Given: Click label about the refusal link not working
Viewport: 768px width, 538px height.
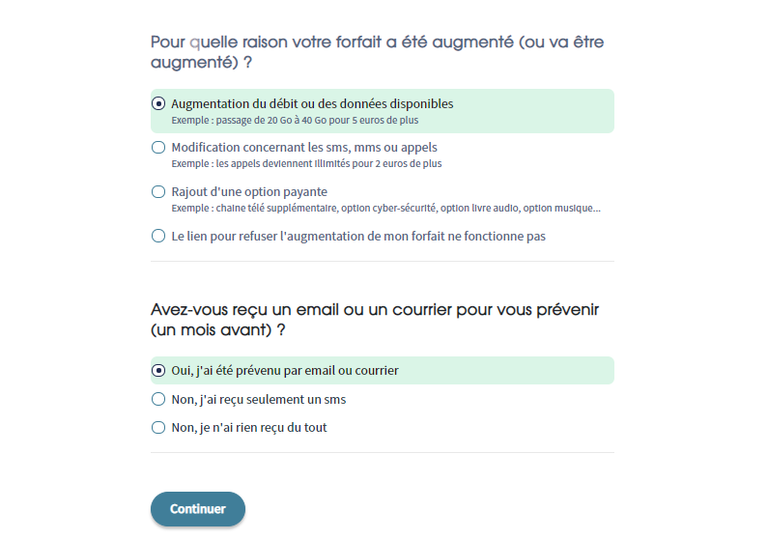Looking at the screenshot, I should [358, 237].
